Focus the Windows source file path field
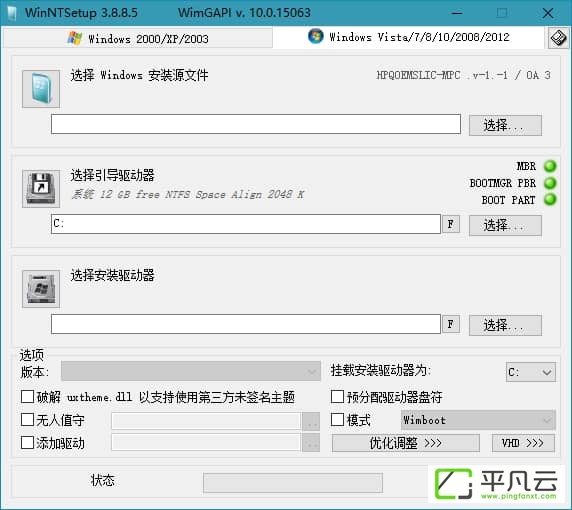Viewport: 572px width, 510px height. pyautogui.click(x=256, y=124)
